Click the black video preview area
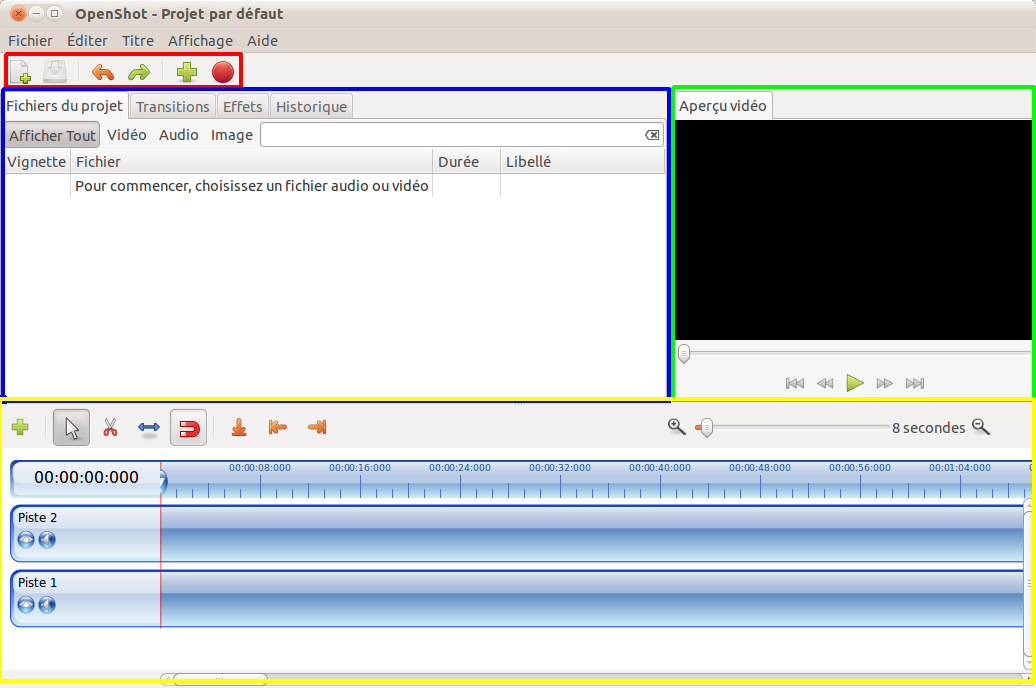The image size is (1036, 688). [x=853, y=230]
